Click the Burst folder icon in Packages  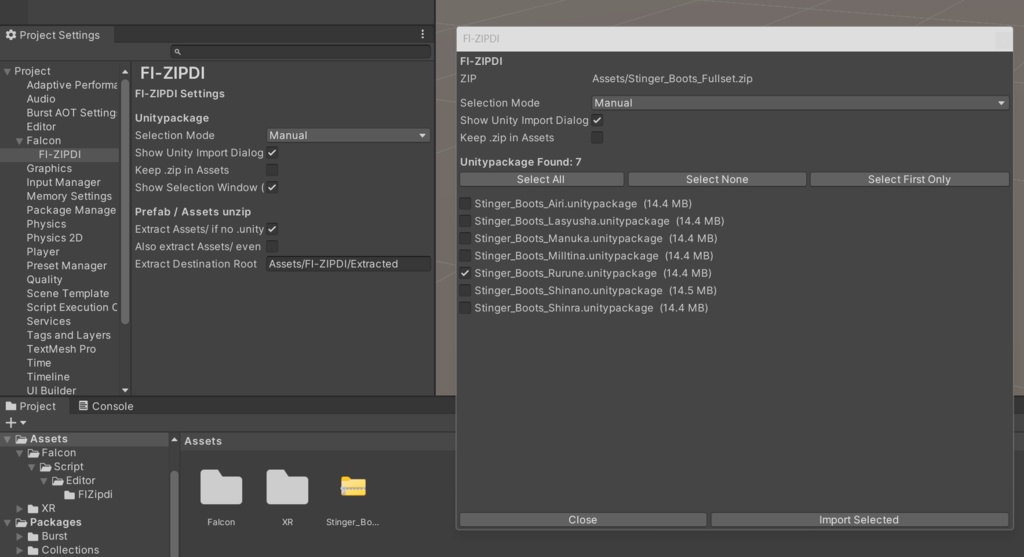[33, 536]
